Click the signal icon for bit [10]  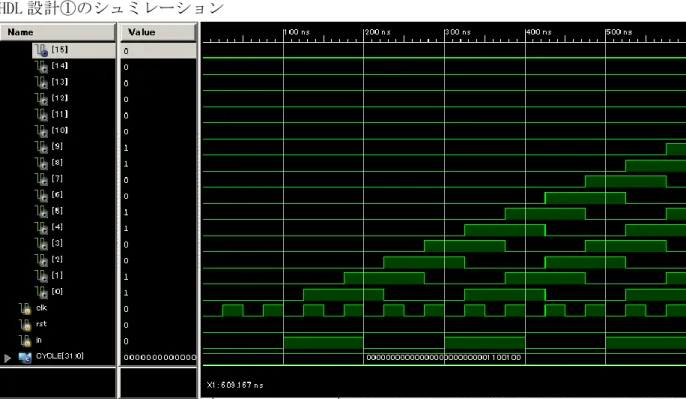click(x=42, y=131)
